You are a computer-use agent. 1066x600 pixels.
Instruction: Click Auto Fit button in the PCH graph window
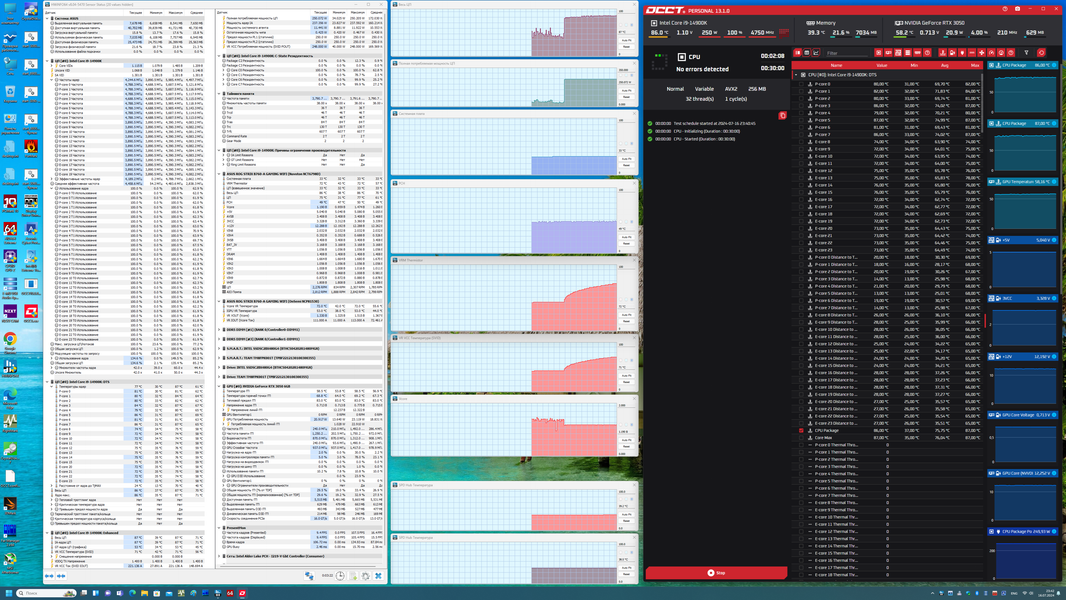[x=627, y=237]
